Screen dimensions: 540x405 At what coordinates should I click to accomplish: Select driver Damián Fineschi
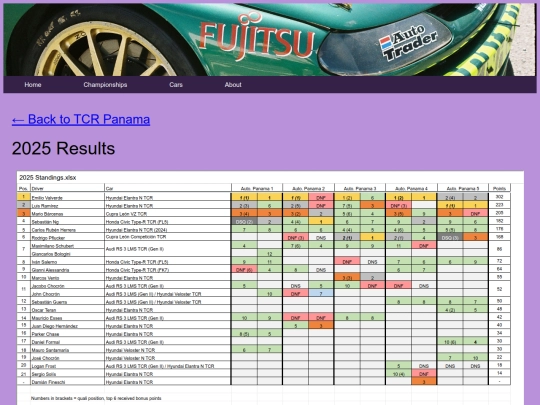tap(48, 382)
